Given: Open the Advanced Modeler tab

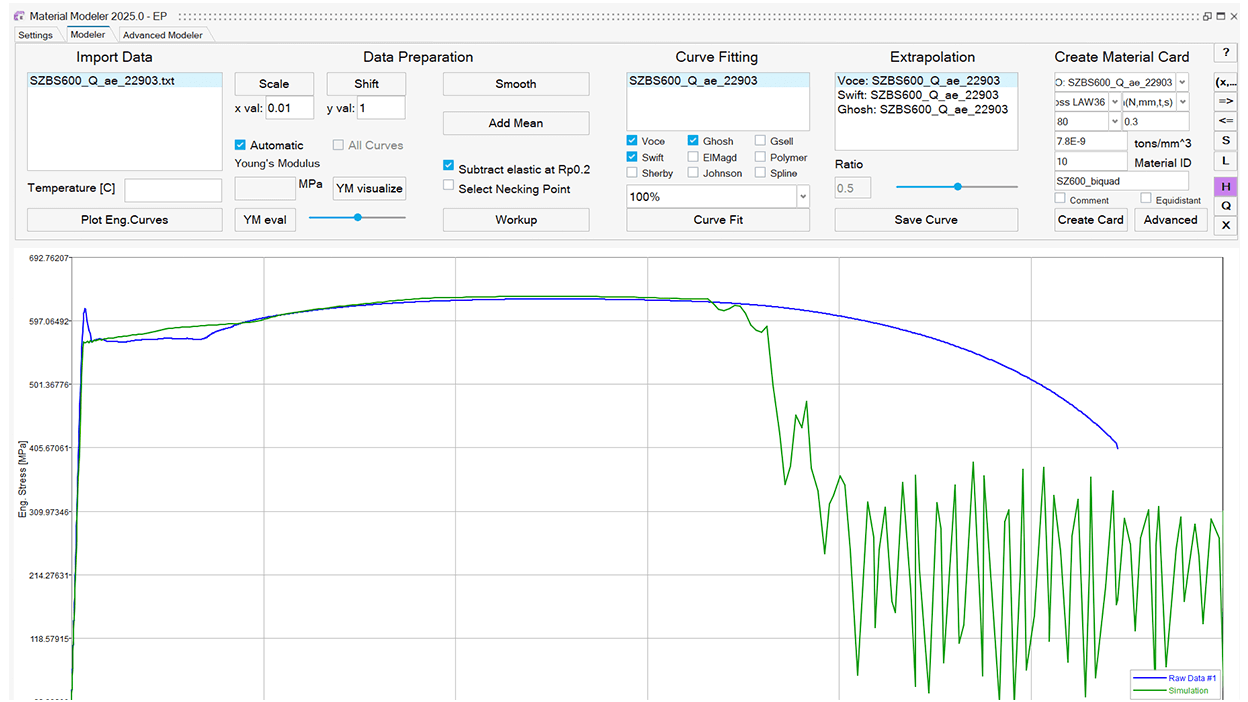Looking at the screenshot, I should pyautogui.click(x=162, y=35).
